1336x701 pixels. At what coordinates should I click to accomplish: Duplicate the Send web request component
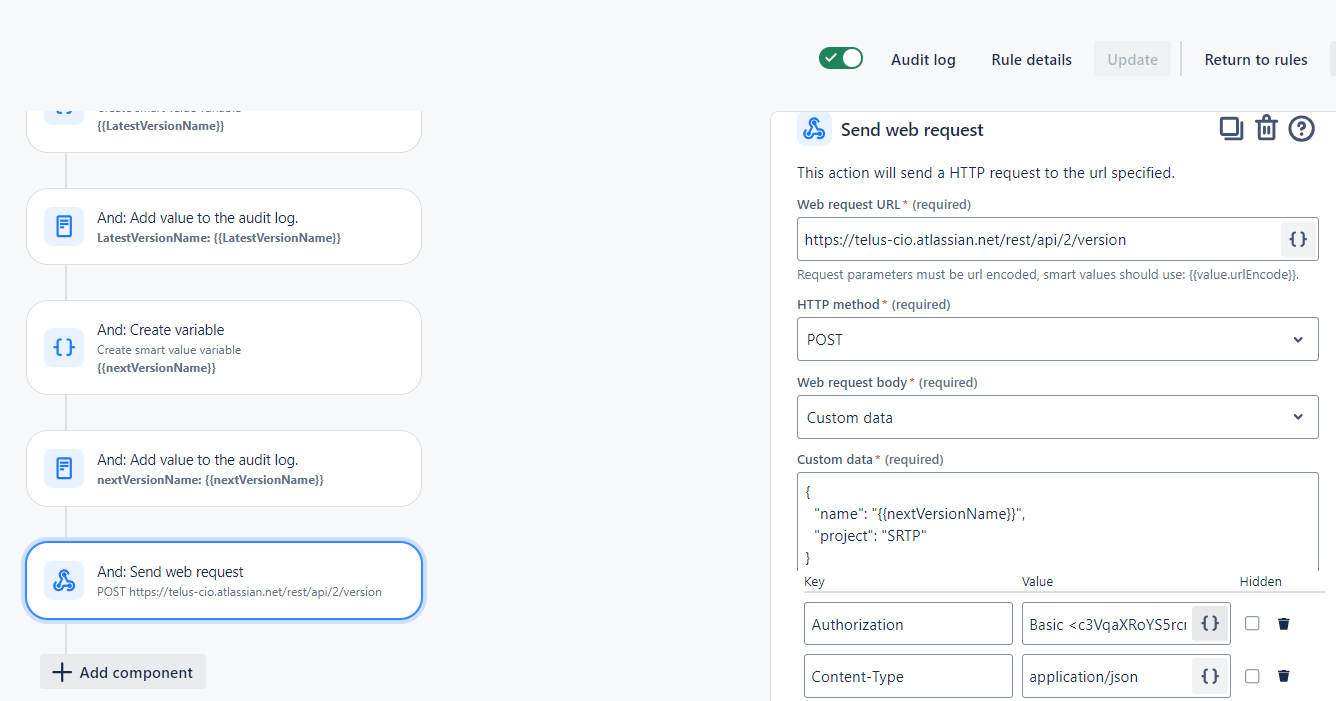(x=1231, y=129)
